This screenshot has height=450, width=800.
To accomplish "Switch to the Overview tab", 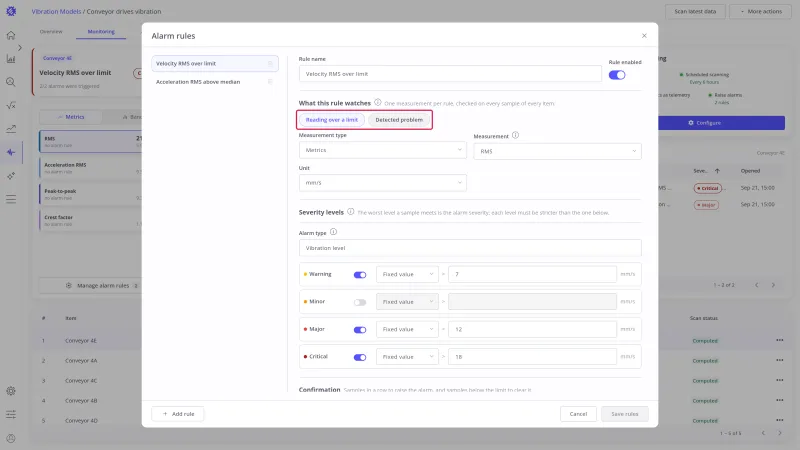I will [x=51, y=32].
